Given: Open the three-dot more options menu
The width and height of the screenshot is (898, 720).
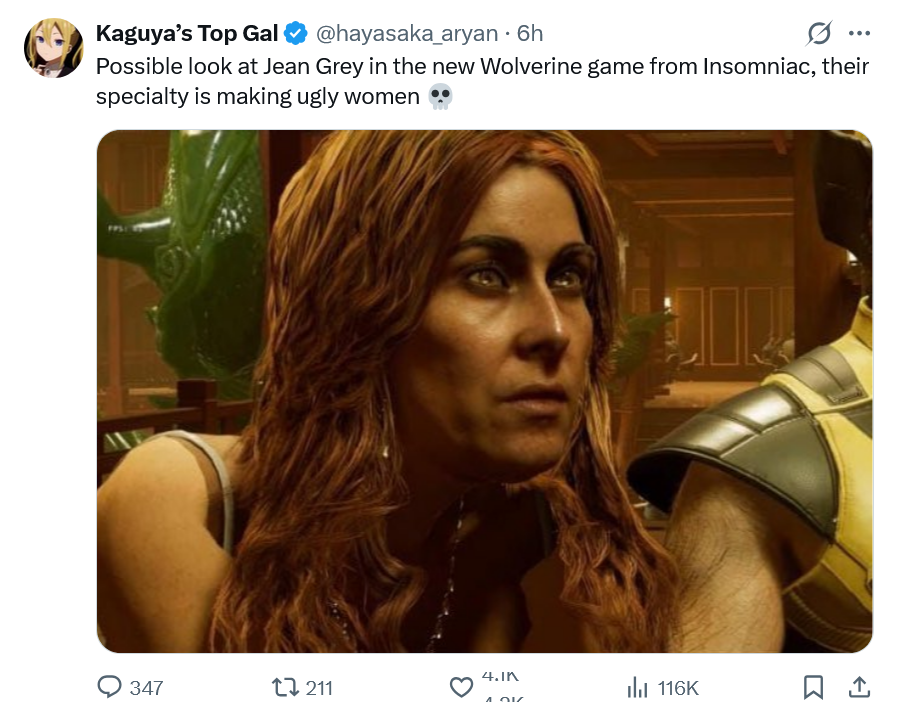Looking at the screenshot, I should (859, 33).
